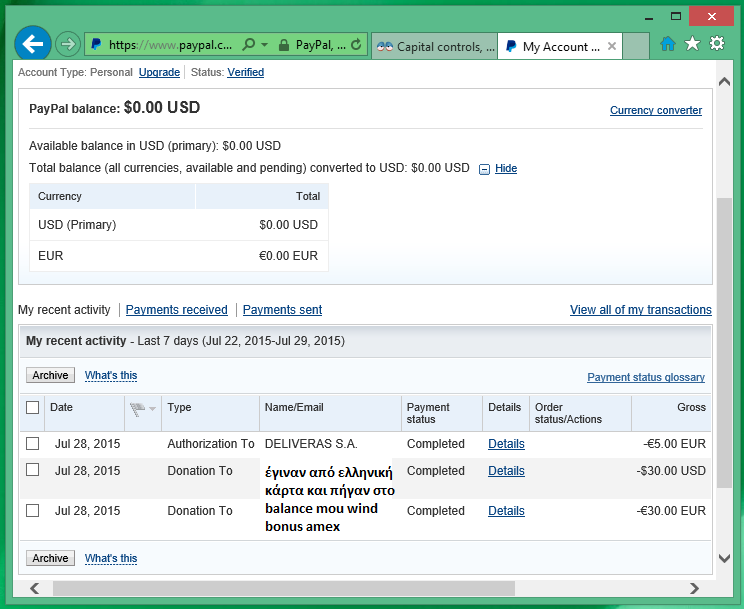Click the Gross column header

click(x=691, y=407)
